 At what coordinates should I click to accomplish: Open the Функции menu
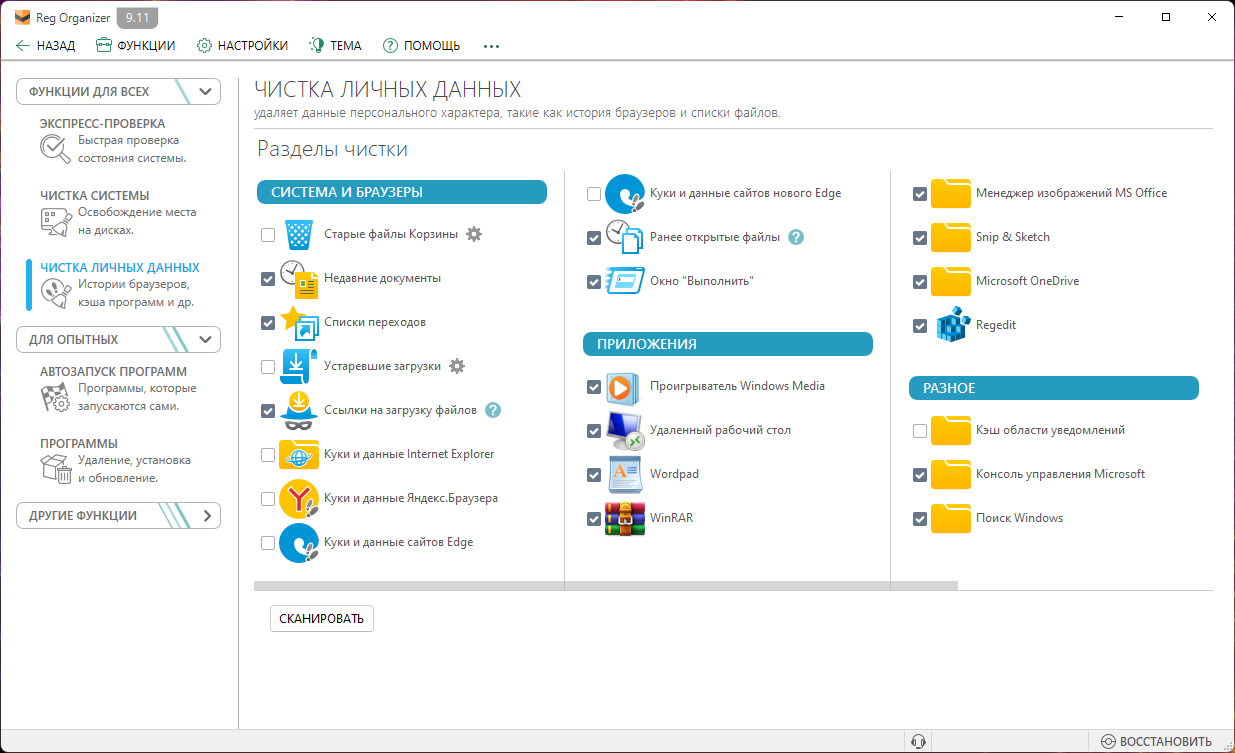(x=136, y=46)
